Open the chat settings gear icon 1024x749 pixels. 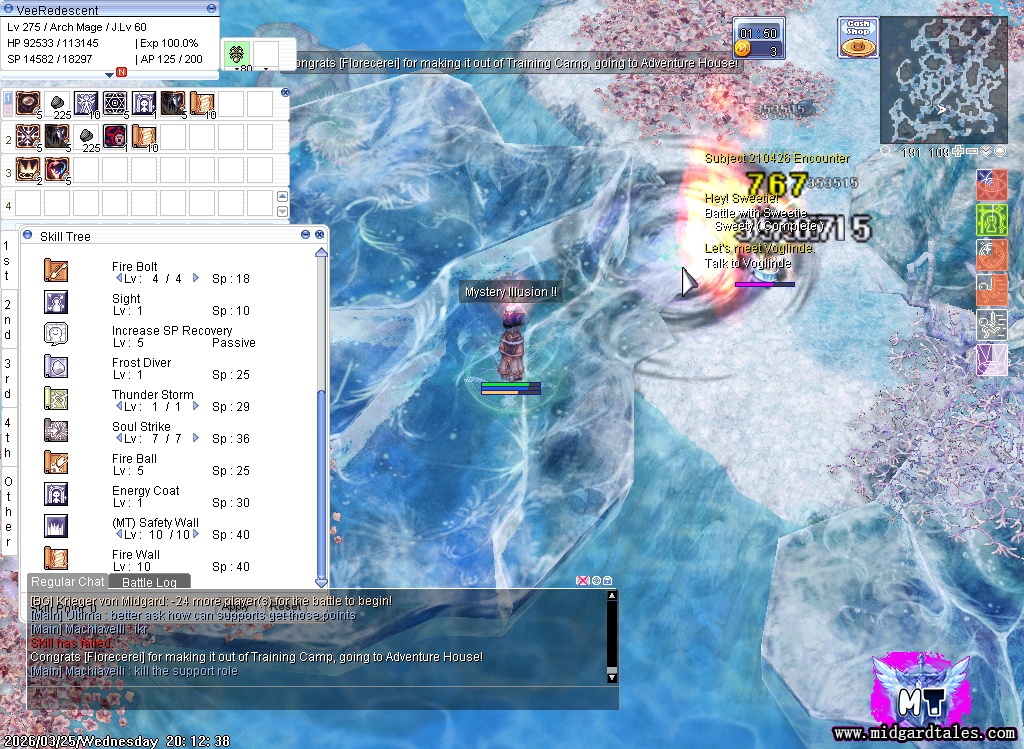[596, 580]
